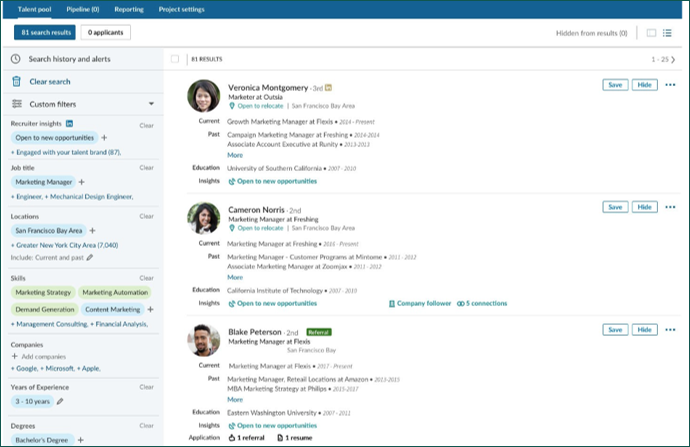Open the Reporting tab
The image size is (690, 447).
click(x=128, y=8)
